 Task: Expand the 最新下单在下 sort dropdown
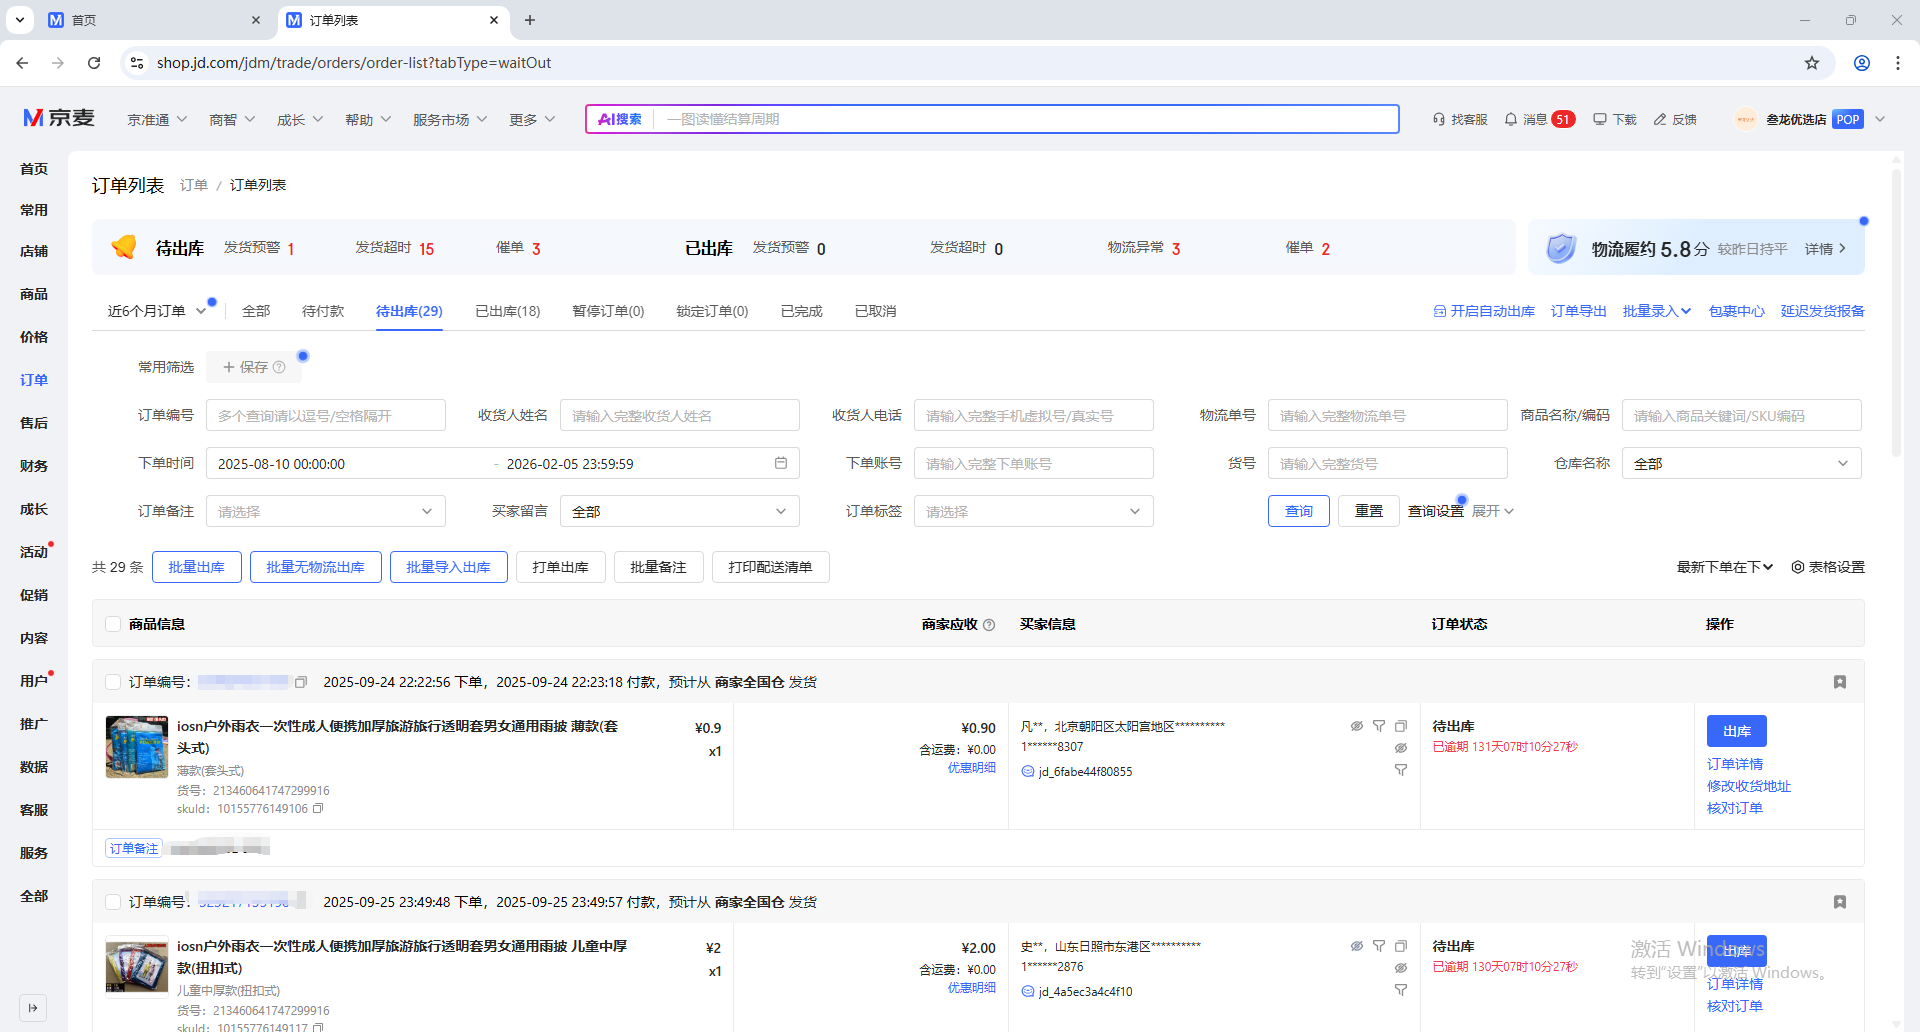point(1724,567)
